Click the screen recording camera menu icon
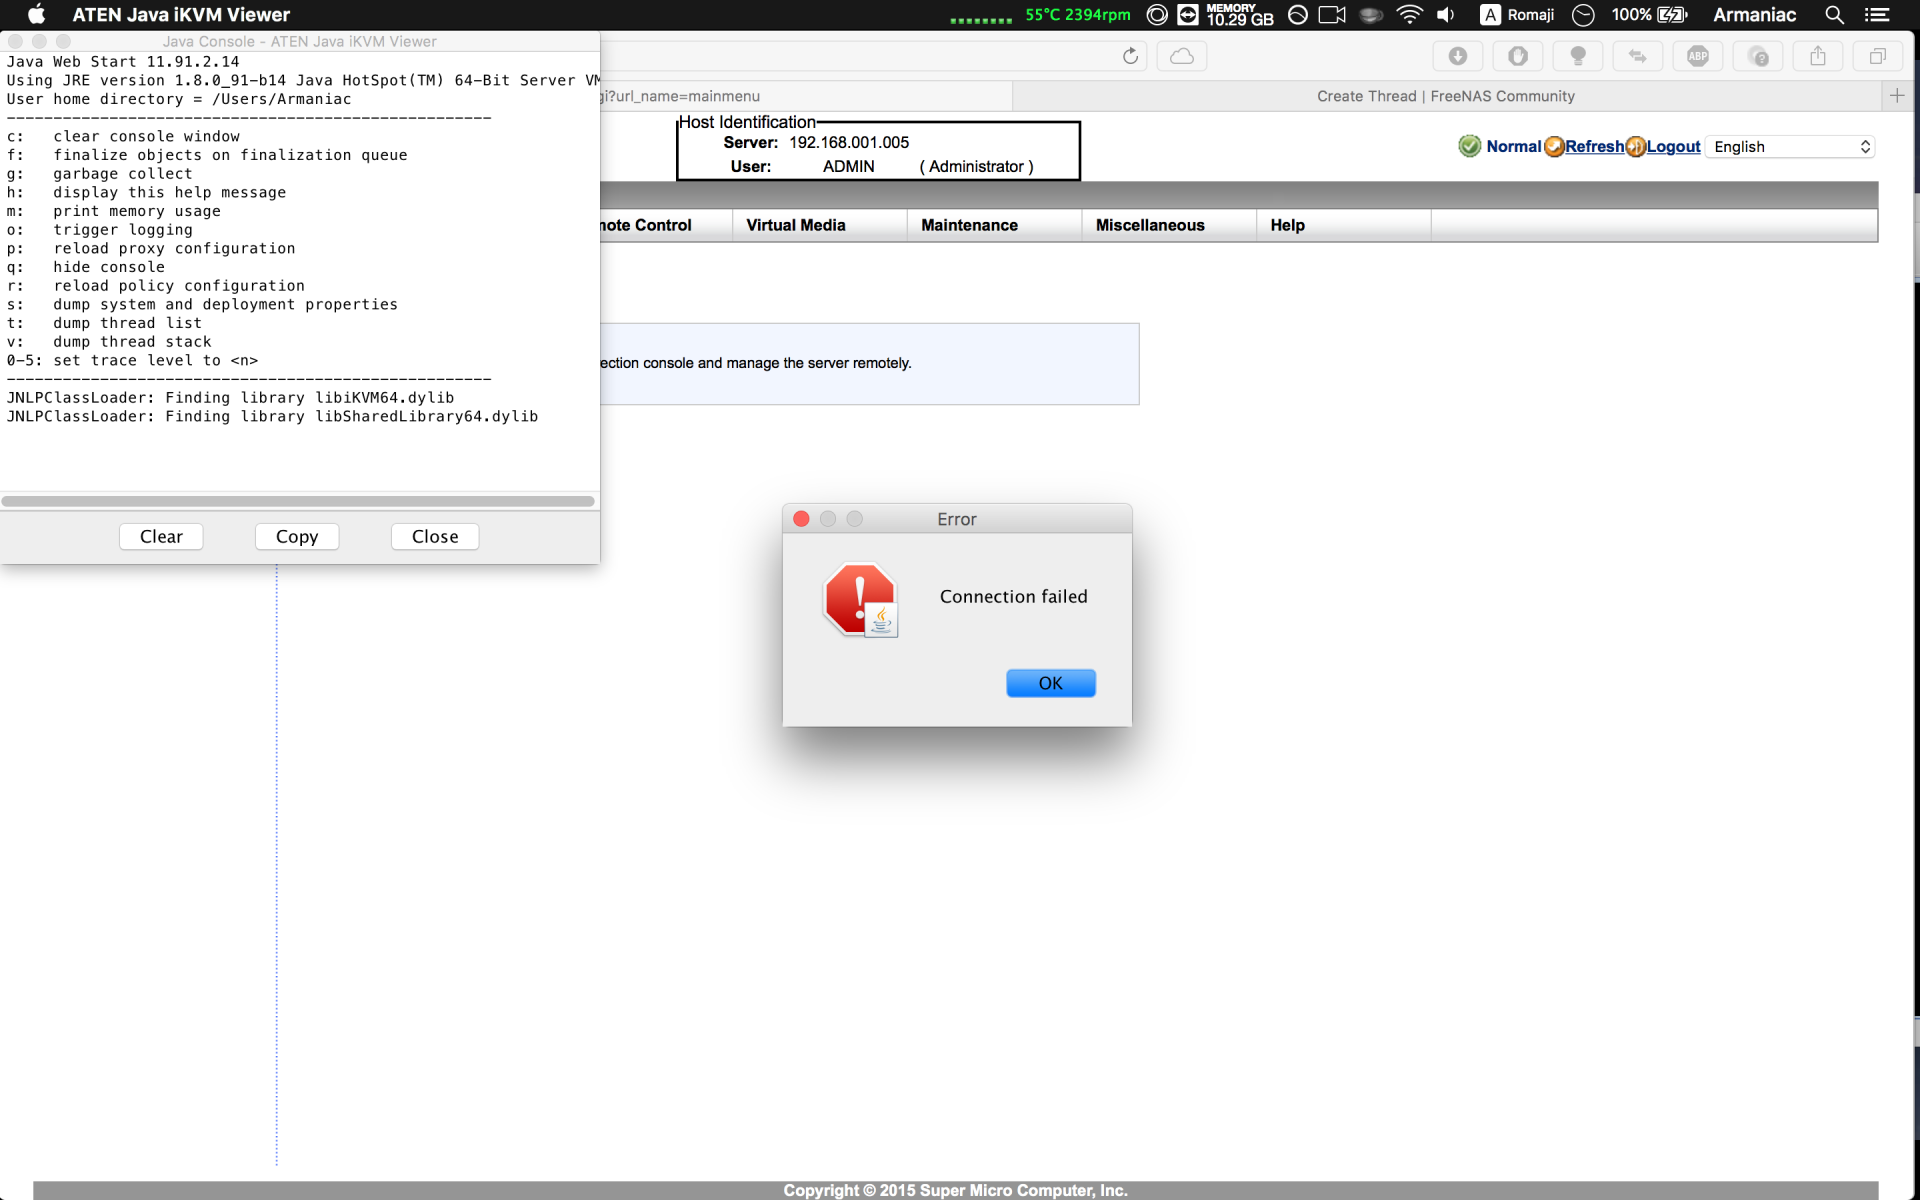Viewport: 1920px width, 1200px height. pos(1332,14)
